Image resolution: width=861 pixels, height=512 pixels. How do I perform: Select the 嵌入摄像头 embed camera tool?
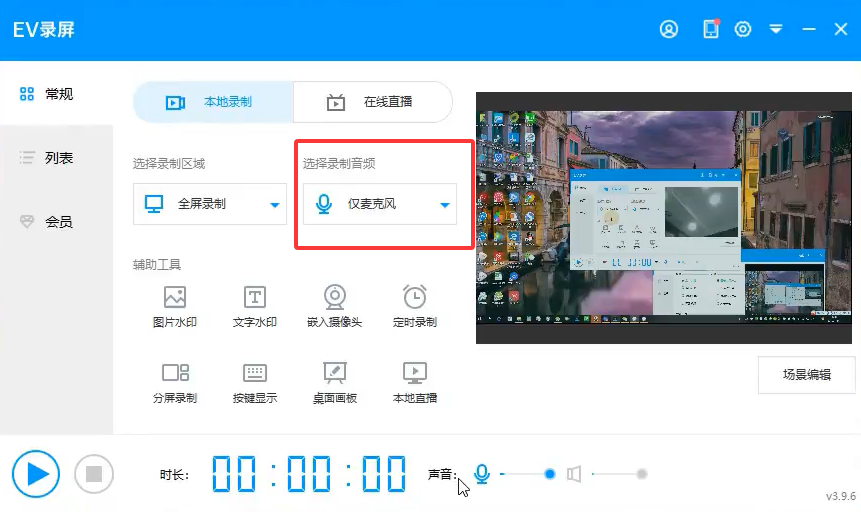334,307
